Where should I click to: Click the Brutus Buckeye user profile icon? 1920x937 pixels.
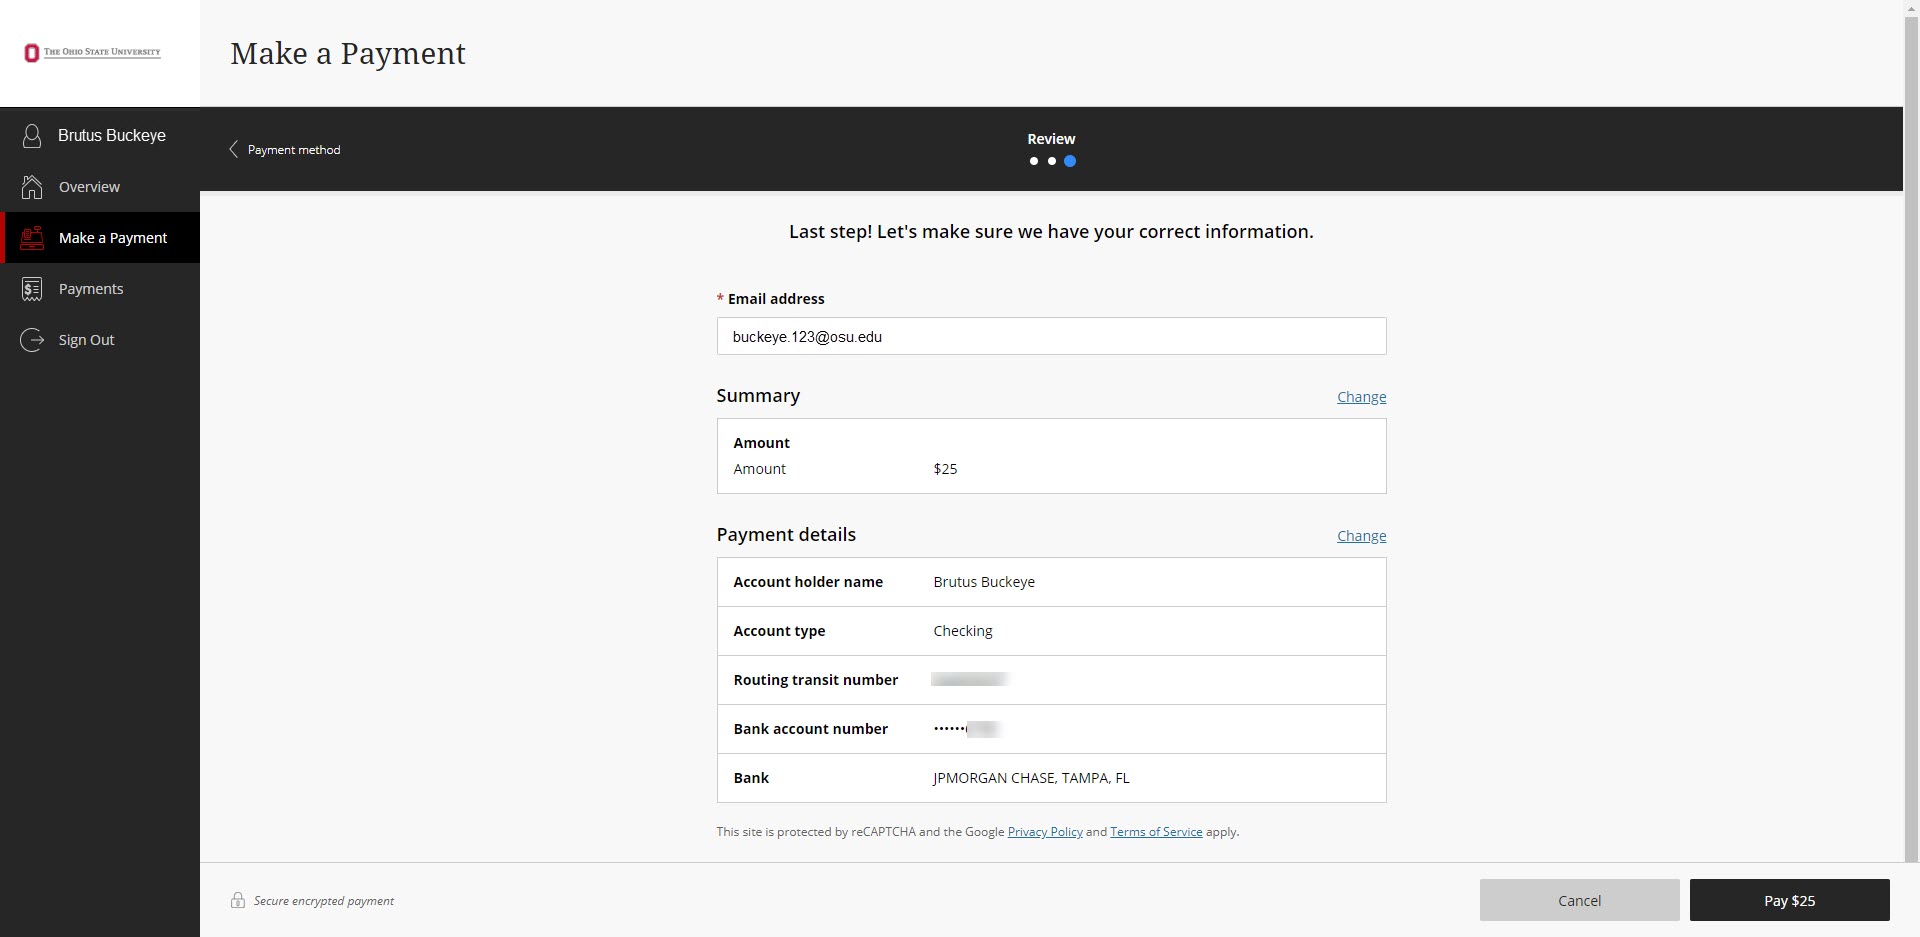coord(32,136)
